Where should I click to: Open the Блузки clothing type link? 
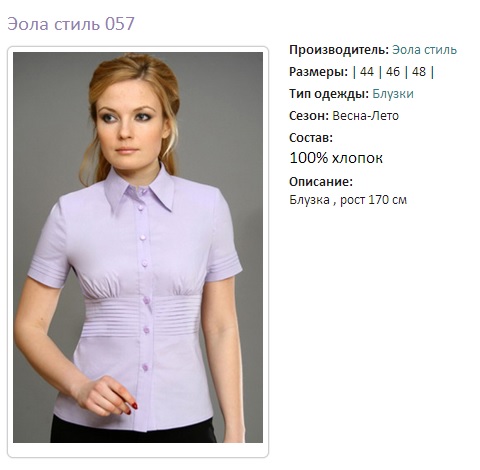pyautogui.click(x=393, y=94)
